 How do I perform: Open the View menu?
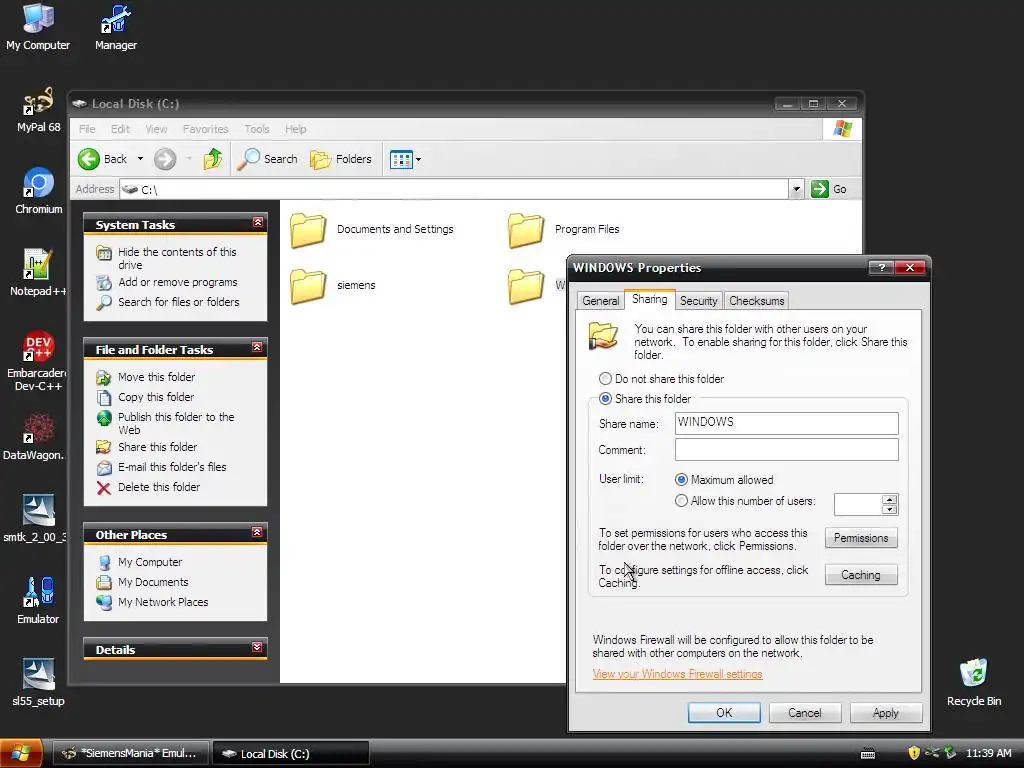[x=156, y=129]
